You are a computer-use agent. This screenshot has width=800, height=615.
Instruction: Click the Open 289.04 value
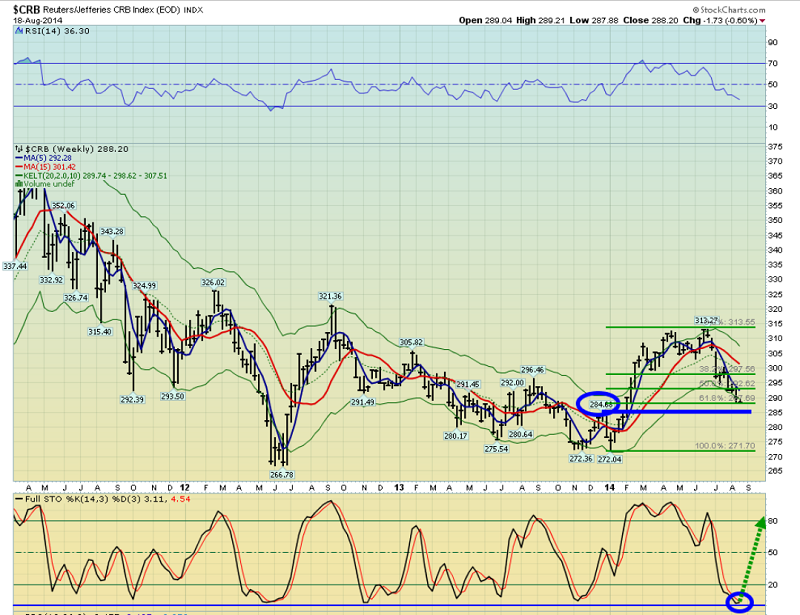pyautogui.click(x=486, y=20)
